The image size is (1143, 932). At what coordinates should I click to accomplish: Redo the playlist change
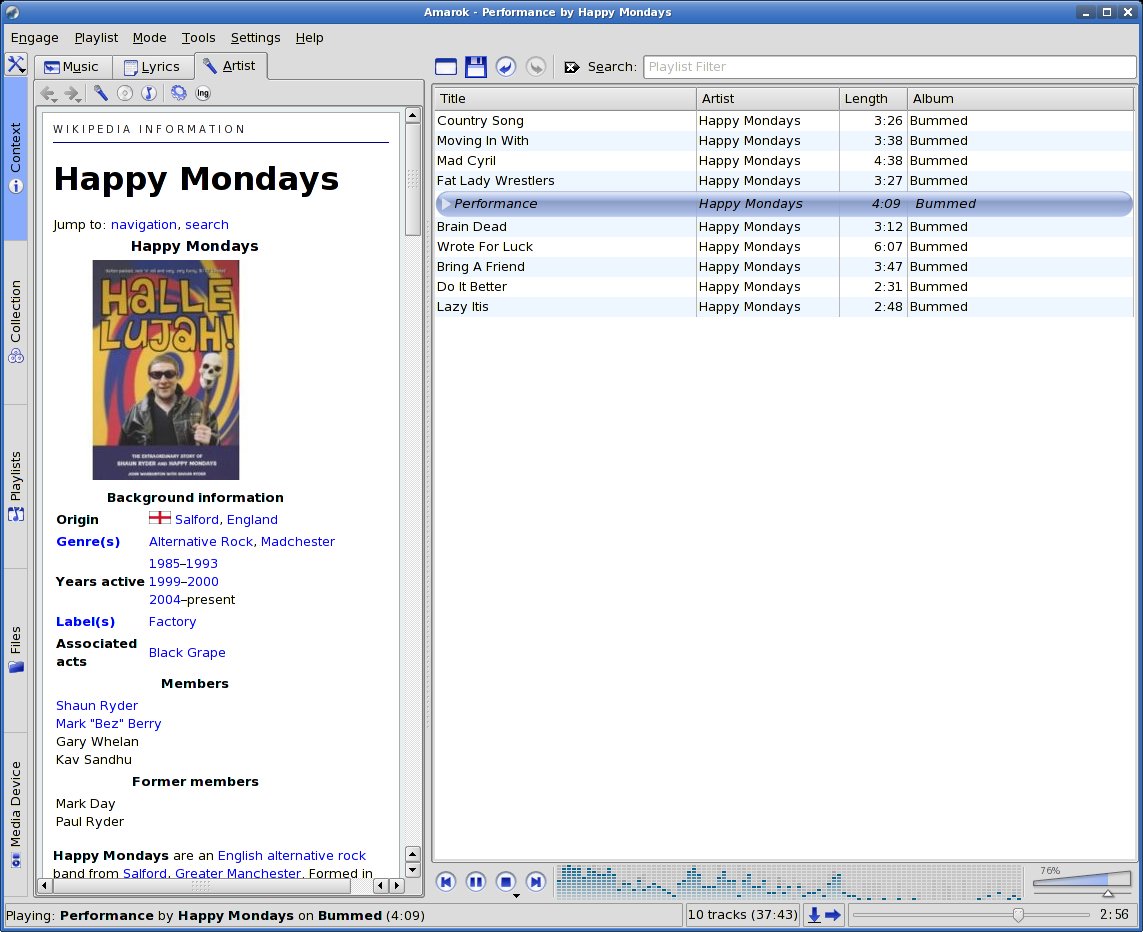[536, 66]
